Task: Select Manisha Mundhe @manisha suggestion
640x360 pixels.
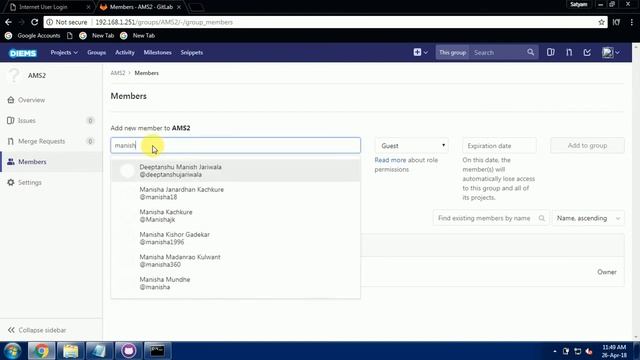Action: (236, 283)
